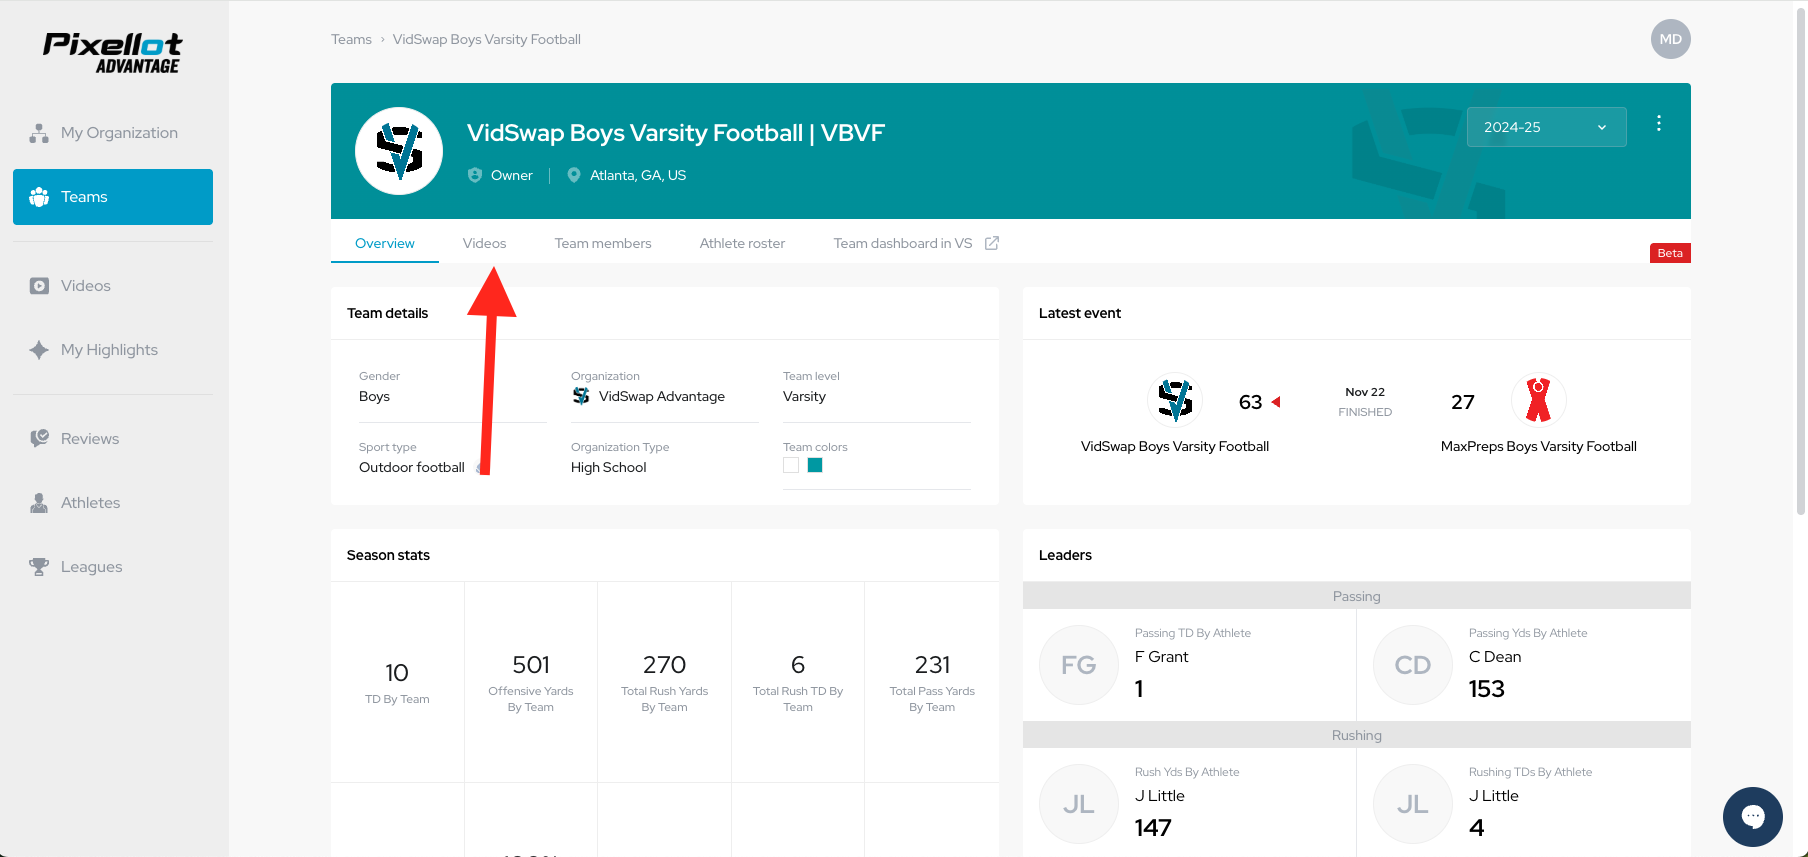Open the chat support bubble
The width and height of the screenshot is (1808, 857).
[x=1753, y=817]
